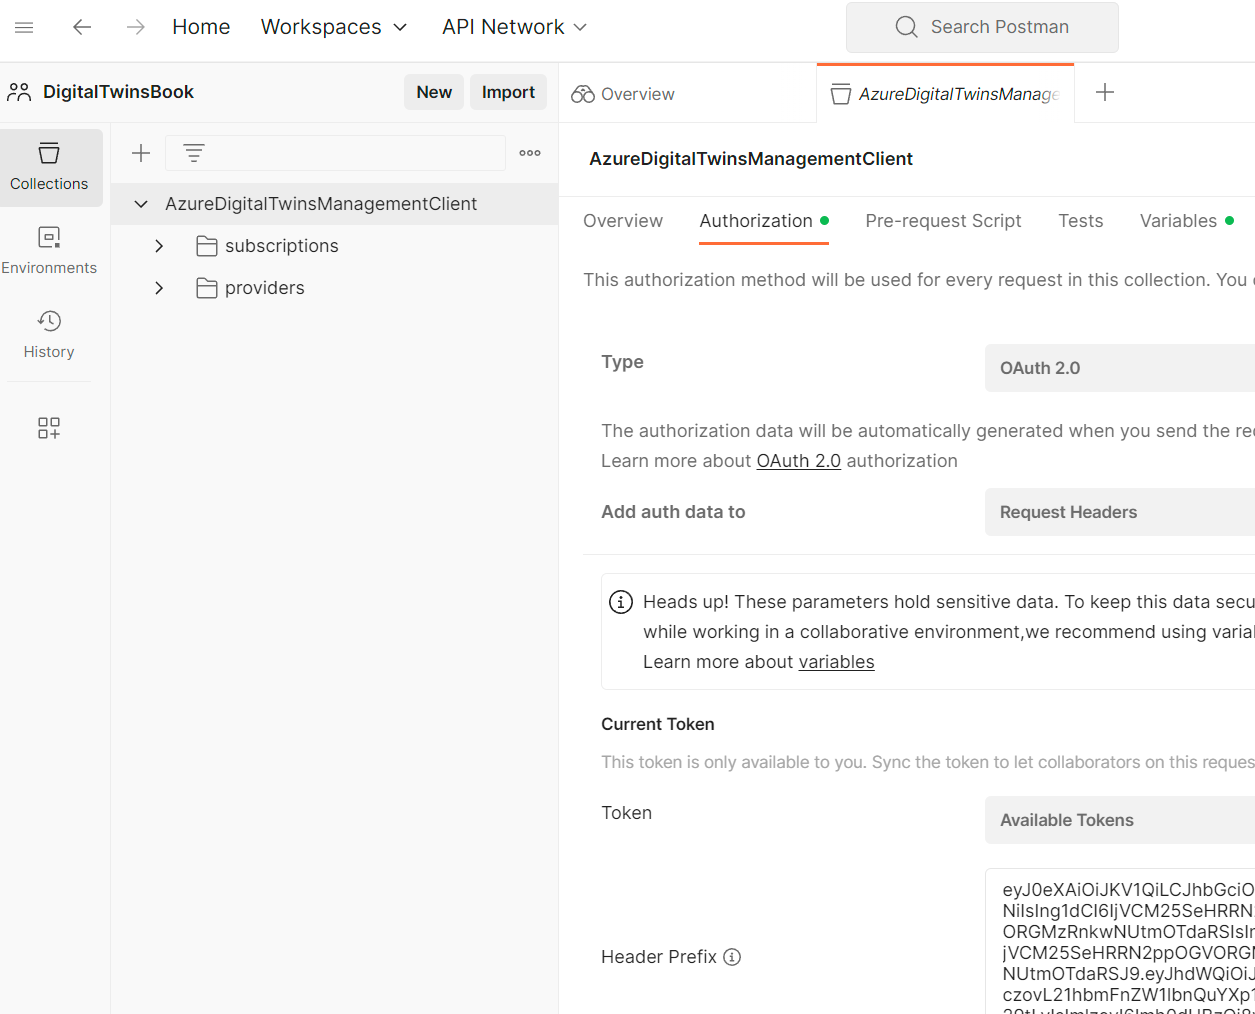Open a new tab with plus icon
The width and height of the screenshot is (1255, 1014).
tap(1105, 92)
